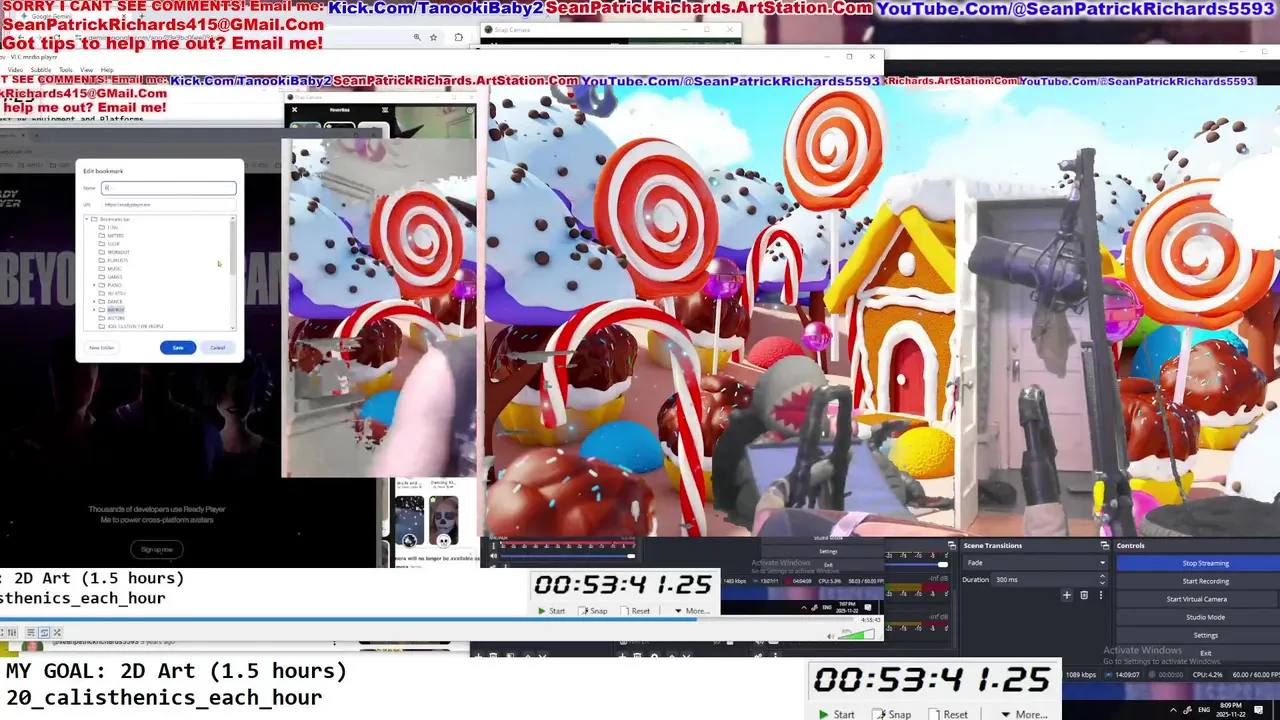Remove transition using trash icon

point(1084,595)
